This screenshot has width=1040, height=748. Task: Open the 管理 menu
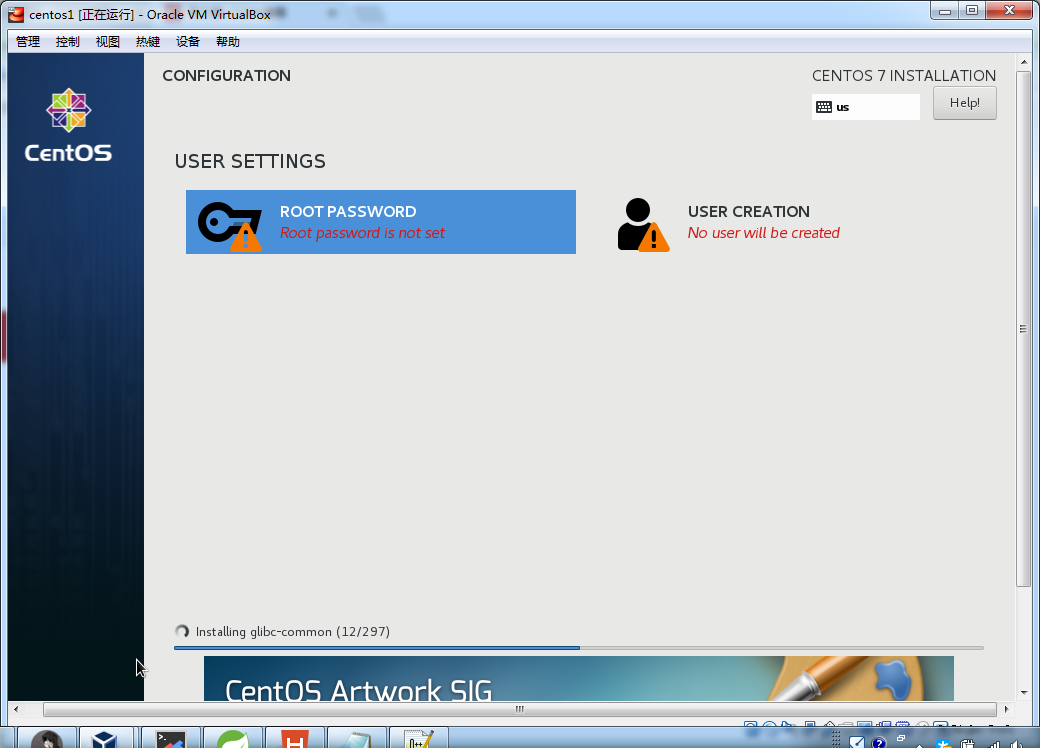pos(28,42)
